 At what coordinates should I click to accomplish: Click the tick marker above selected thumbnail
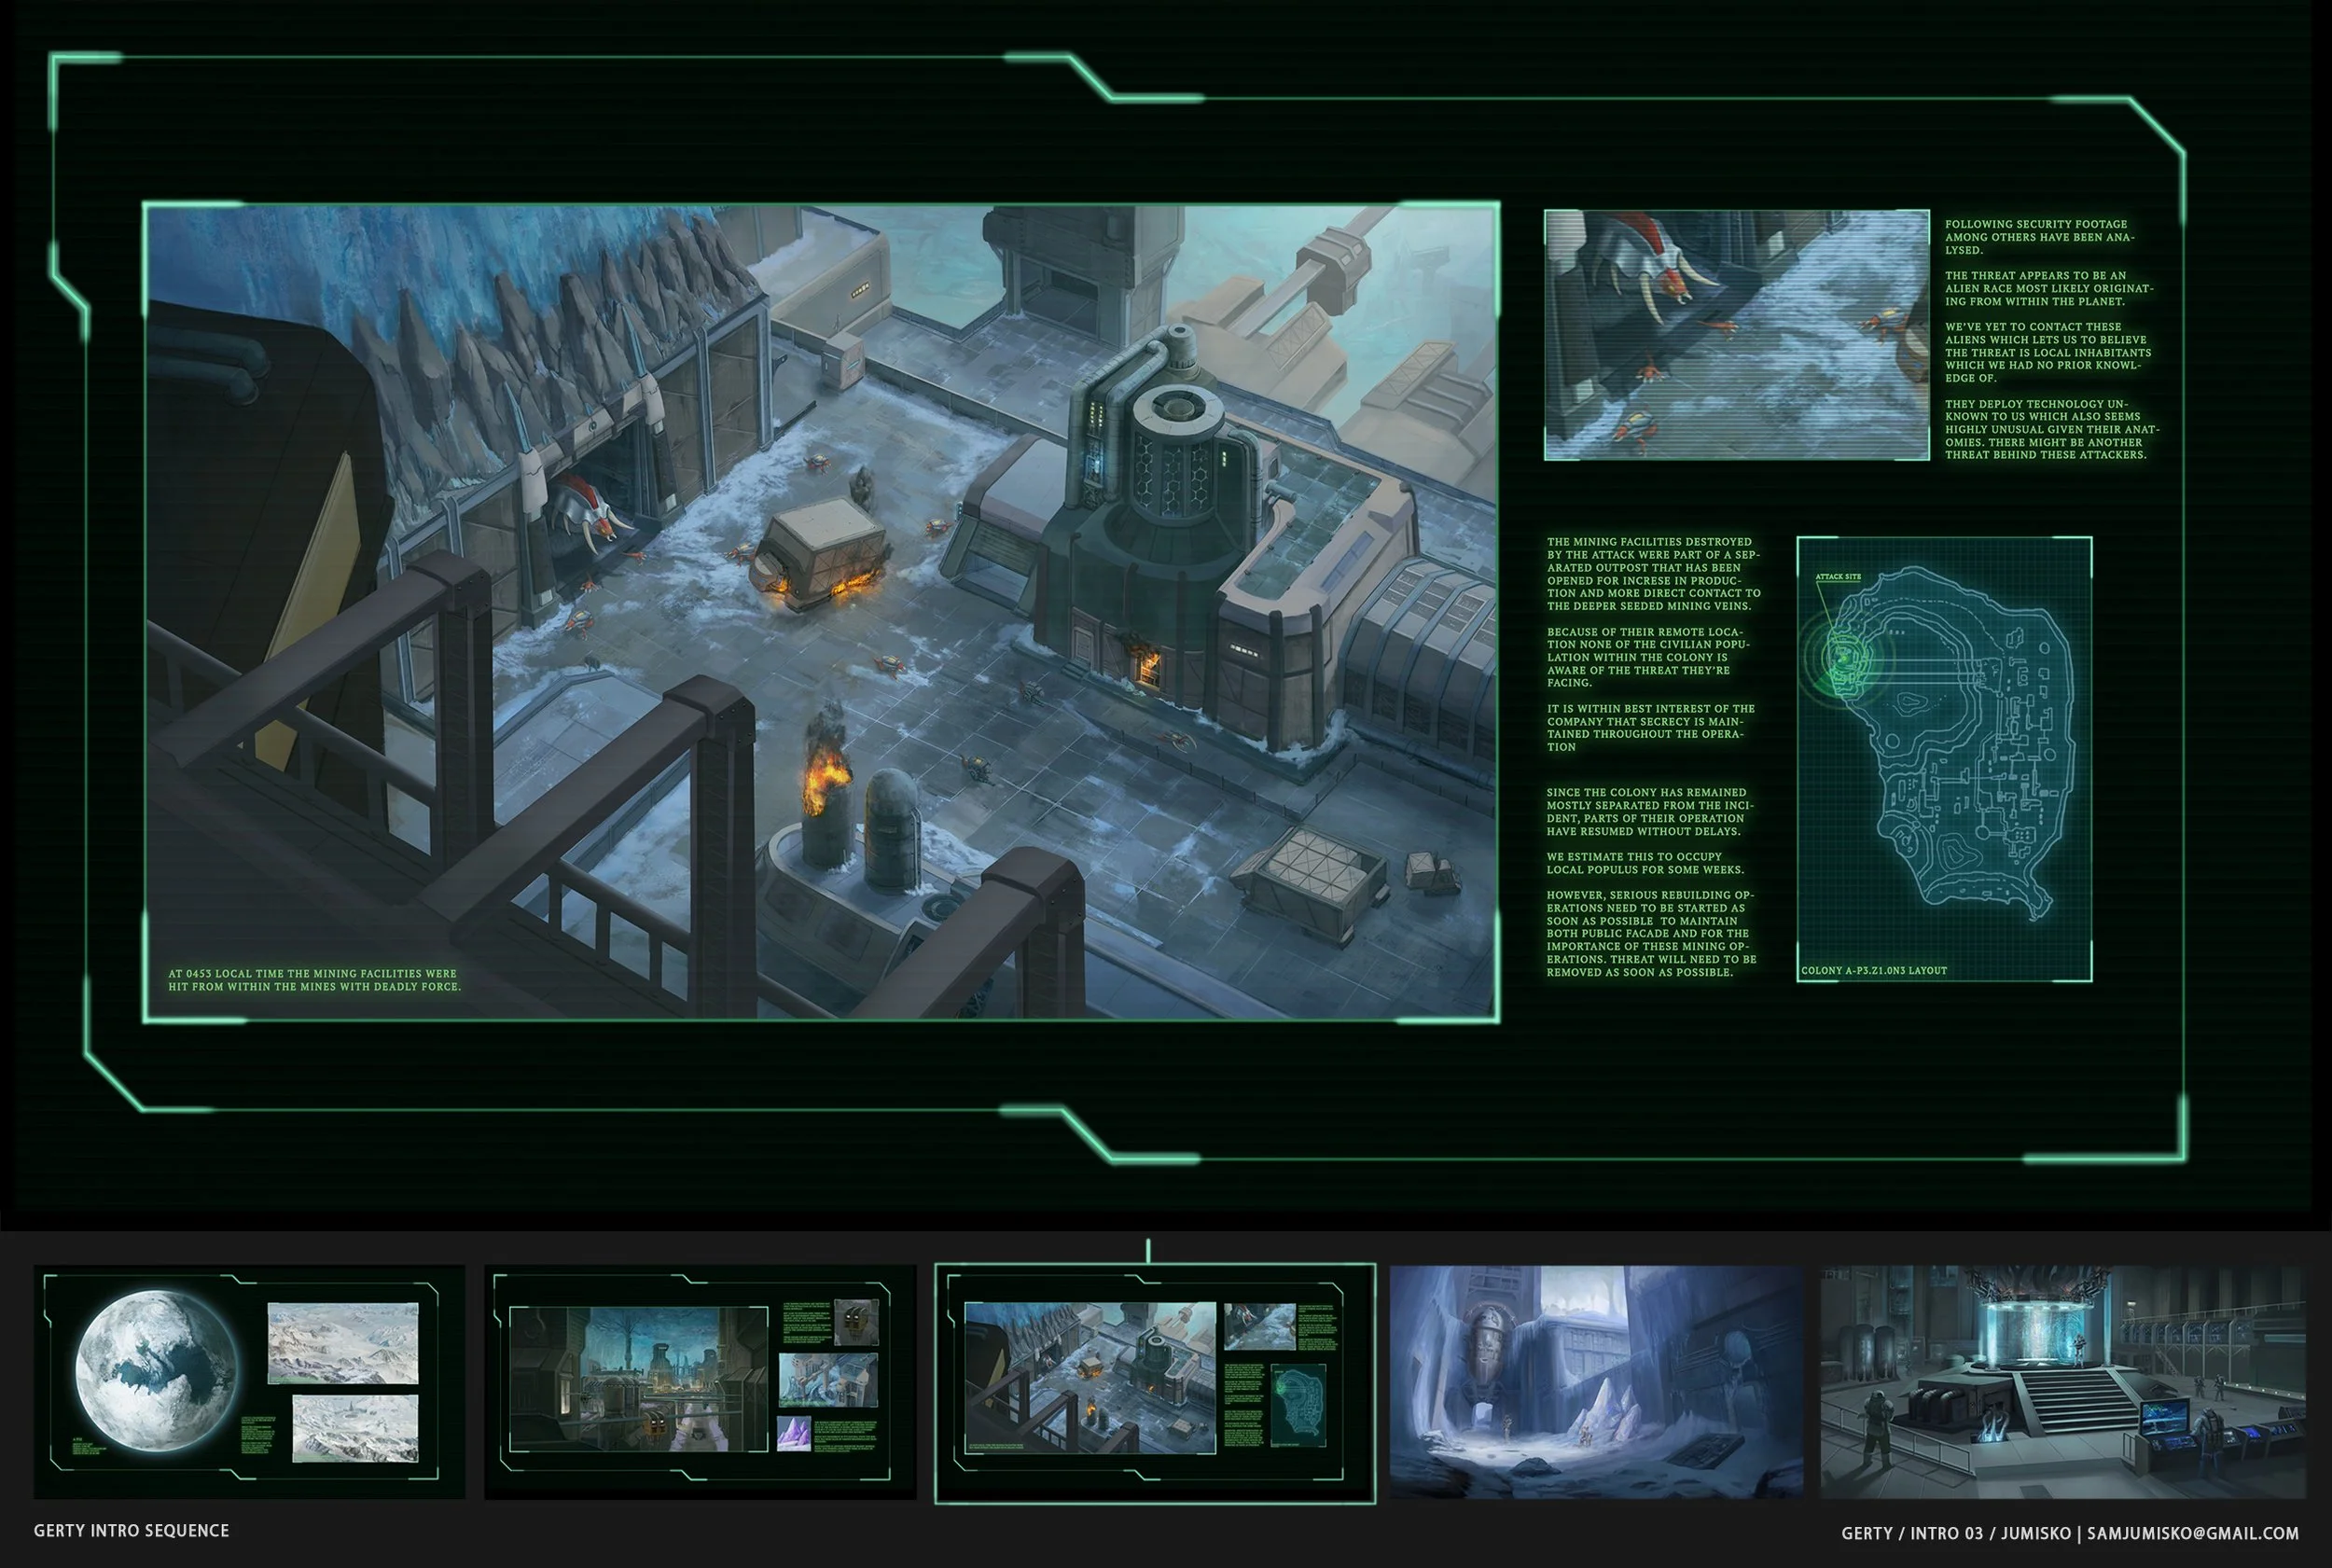pyautogui.click(x=1148, y=1250)
